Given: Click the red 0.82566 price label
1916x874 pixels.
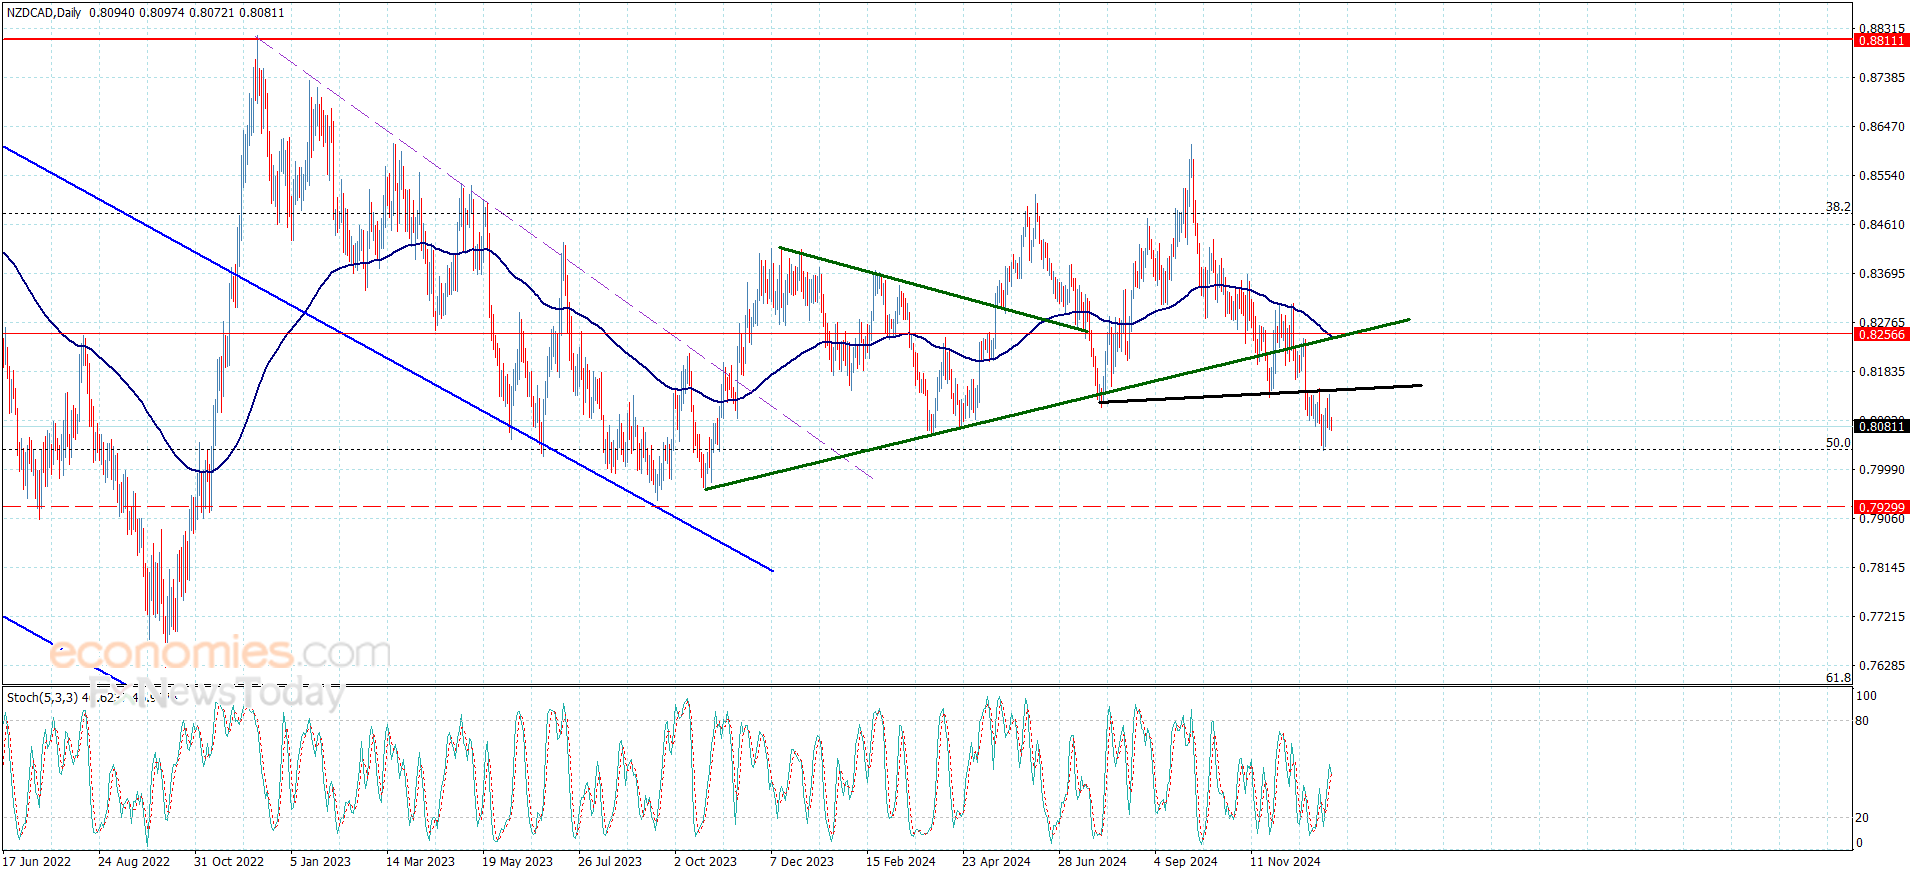Looking at the screenshot, I should point(1881,334).
